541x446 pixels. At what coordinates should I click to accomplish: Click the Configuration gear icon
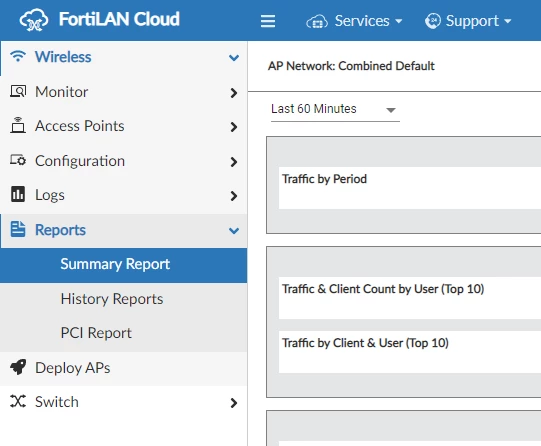tap(18, 160)
